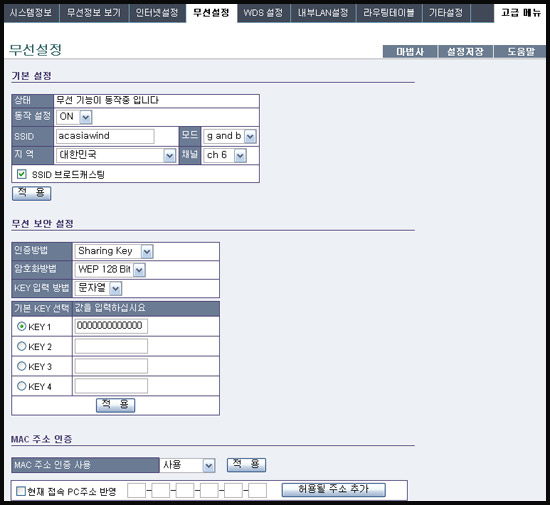Switch to the WDS 설정 tab

(x=263, y=13)
